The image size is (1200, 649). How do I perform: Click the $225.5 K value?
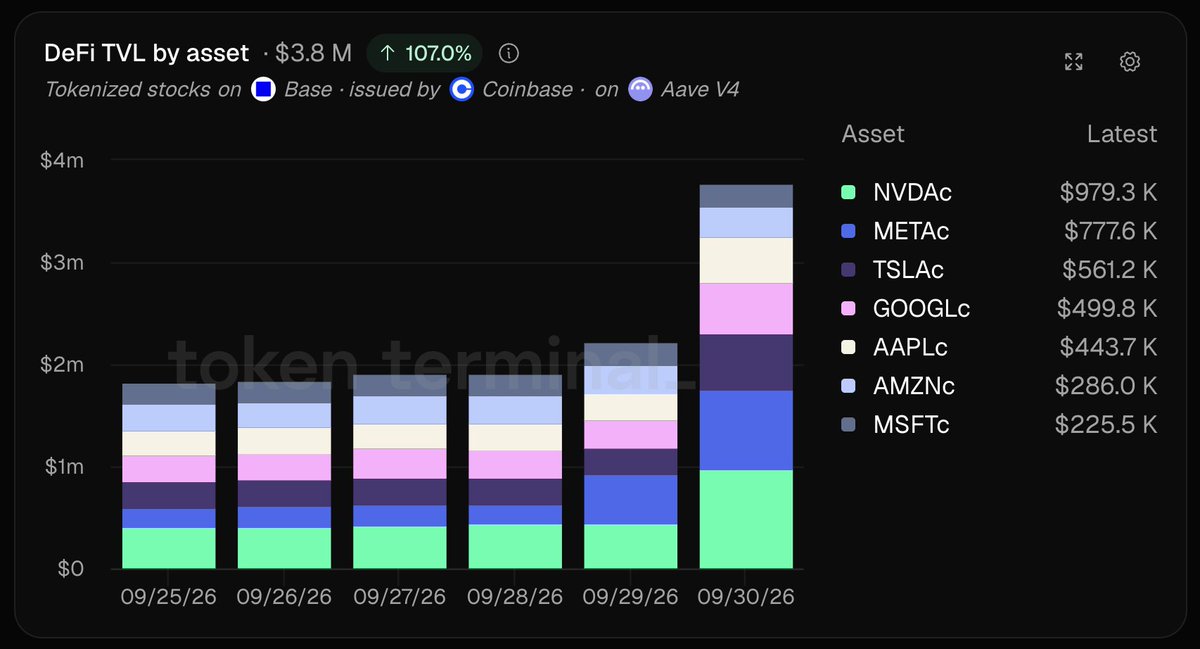pos(1106,425)
